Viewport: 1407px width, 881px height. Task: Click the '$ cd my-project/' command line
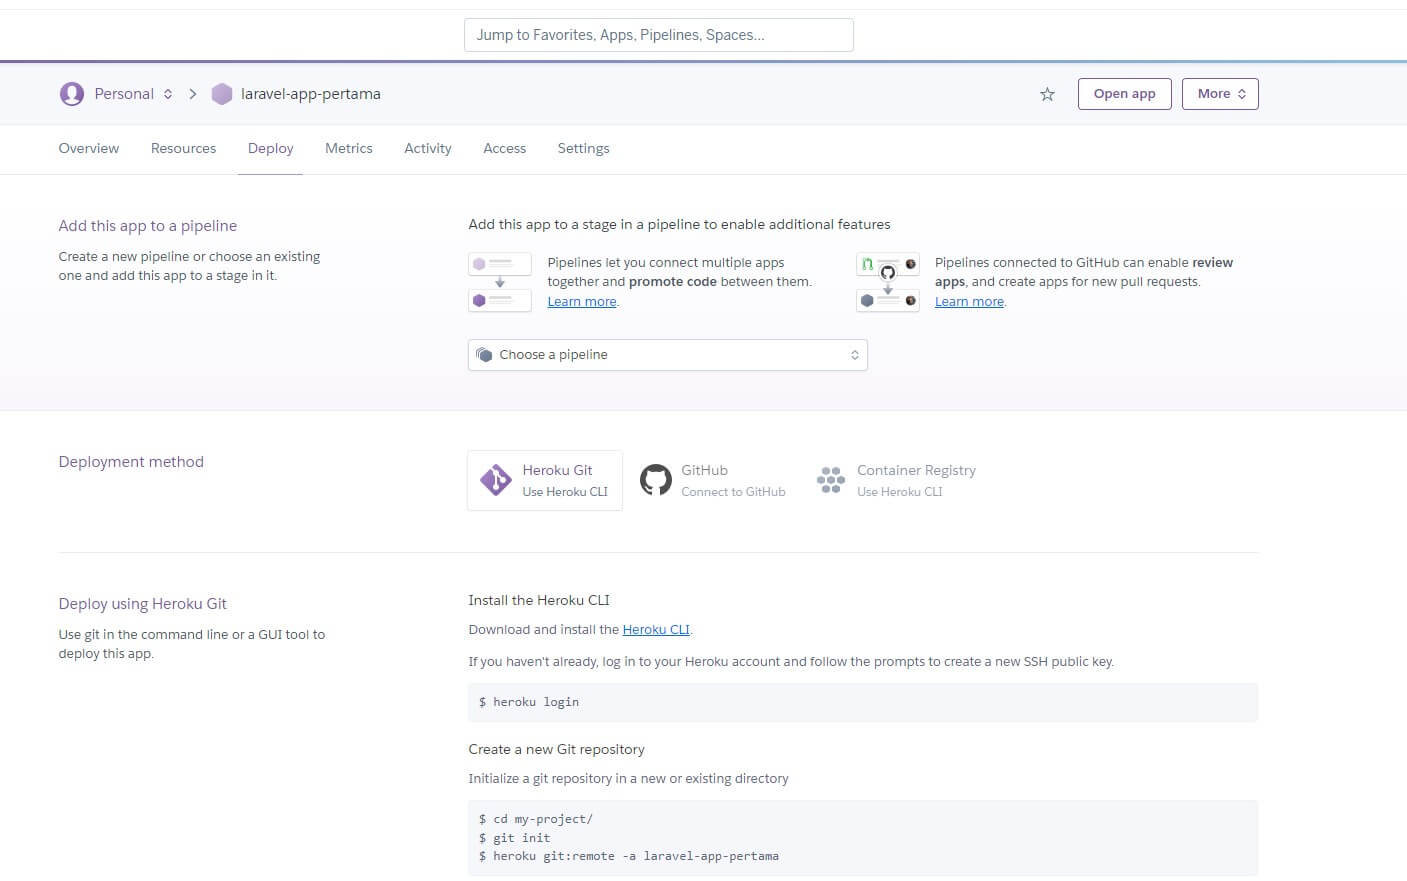(536, 819)
